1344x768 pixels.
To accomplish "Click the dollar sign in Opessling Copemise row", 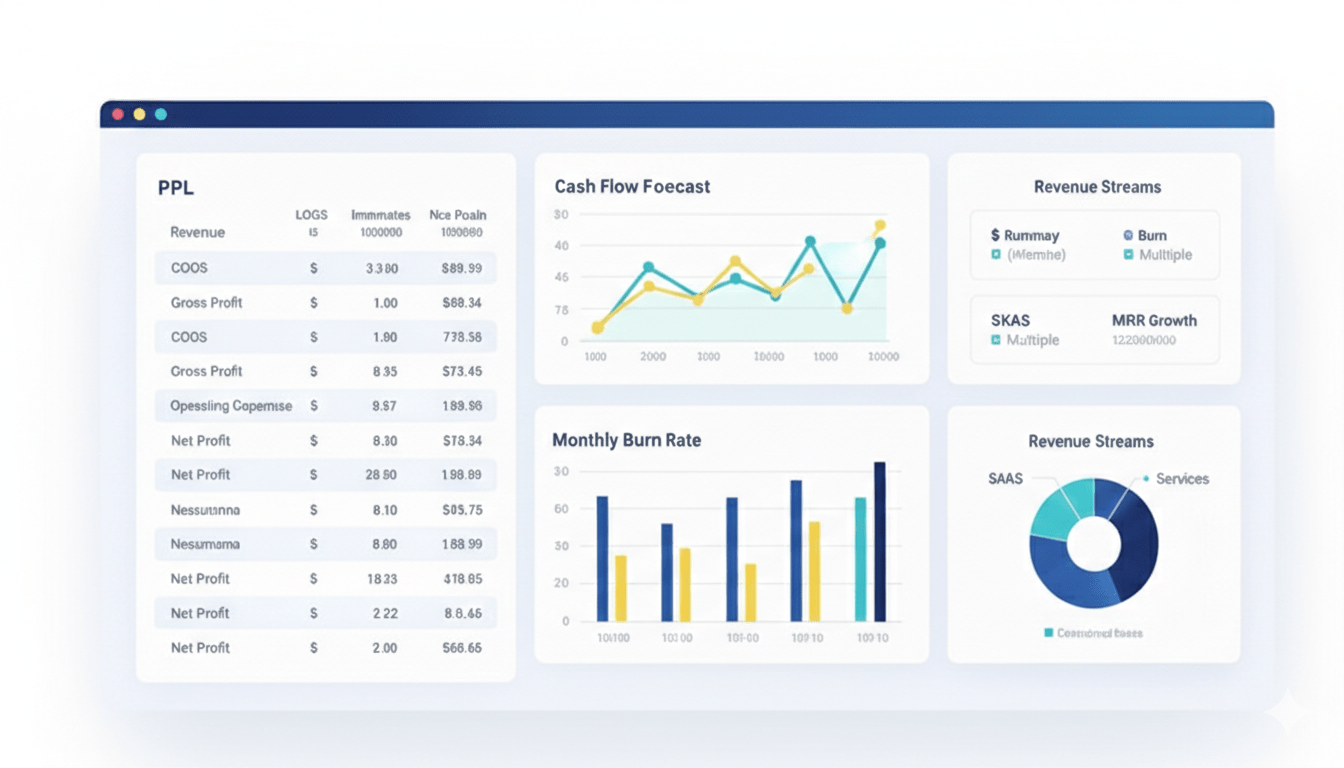I will [314, 406].
